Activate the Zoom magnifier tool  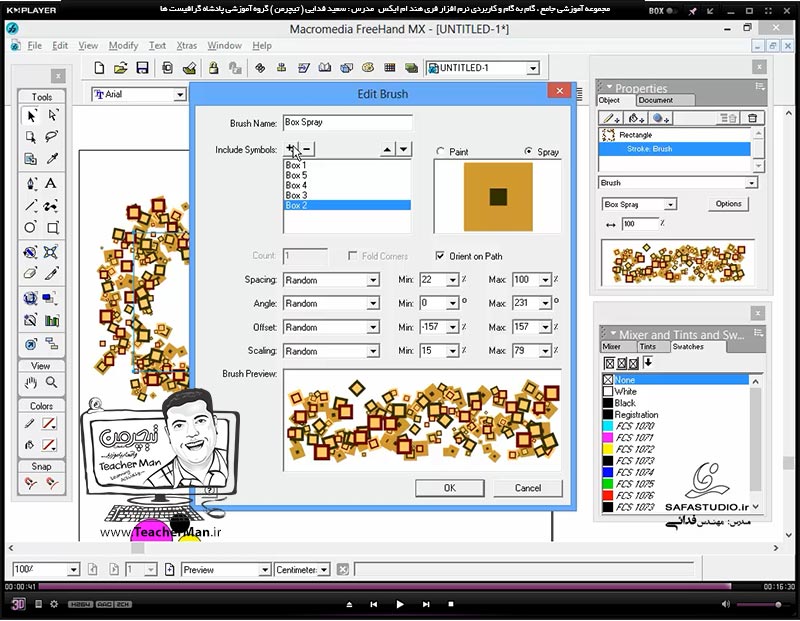coord(52,382)
